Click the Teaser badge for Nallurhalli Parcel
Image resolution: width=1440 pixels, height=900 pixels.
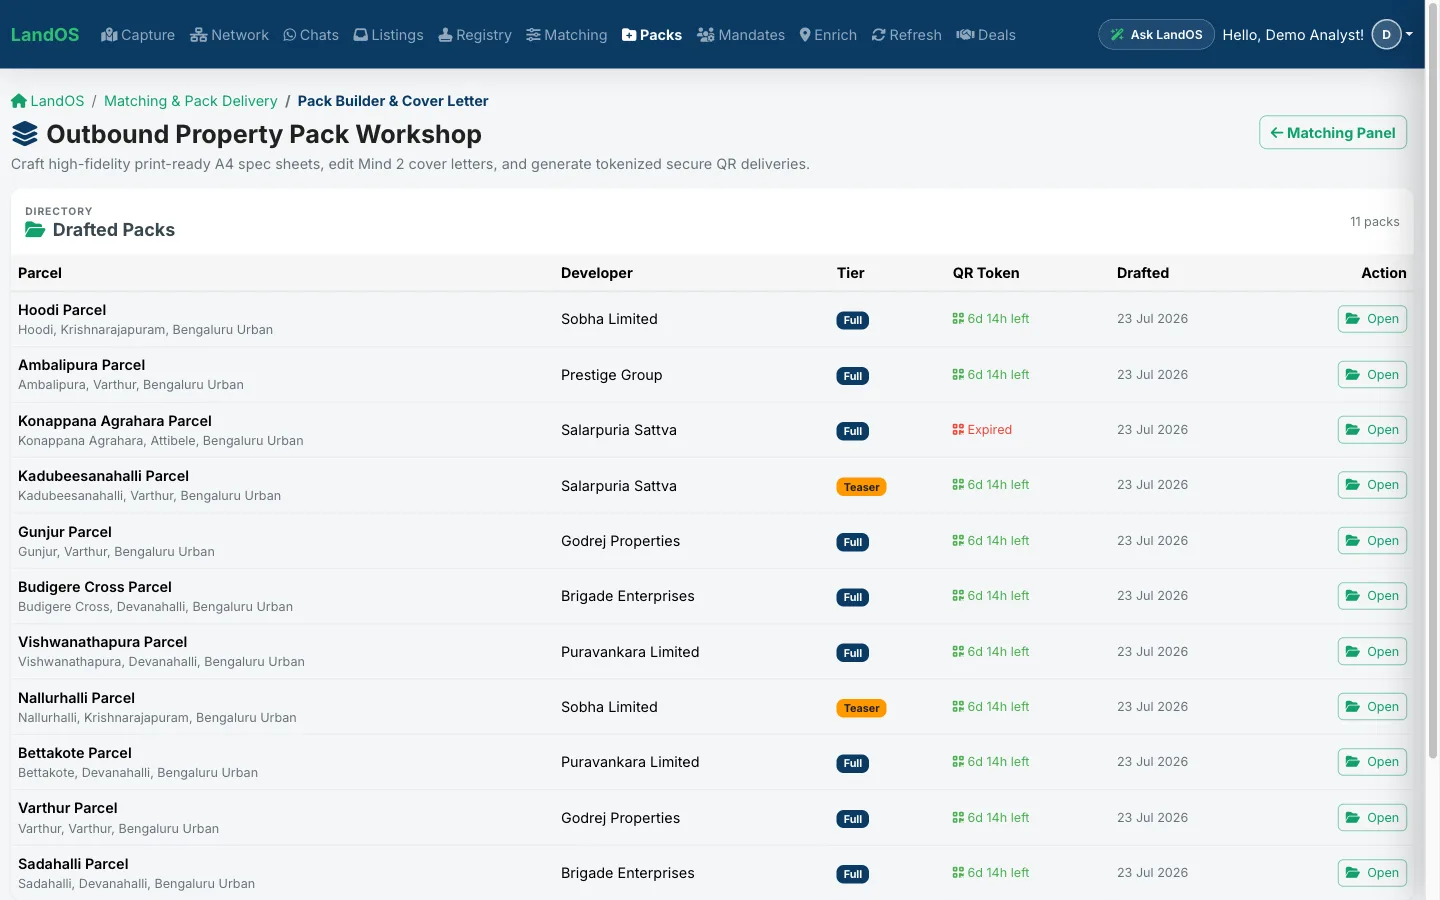[x=861, y=708]
